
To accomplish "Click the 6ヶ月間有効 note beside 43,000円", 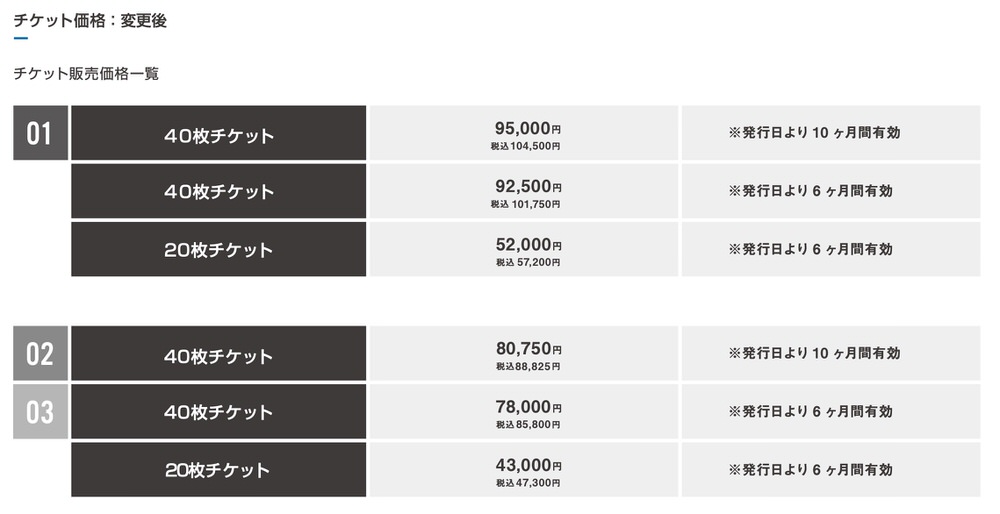I will pos(810,469).
